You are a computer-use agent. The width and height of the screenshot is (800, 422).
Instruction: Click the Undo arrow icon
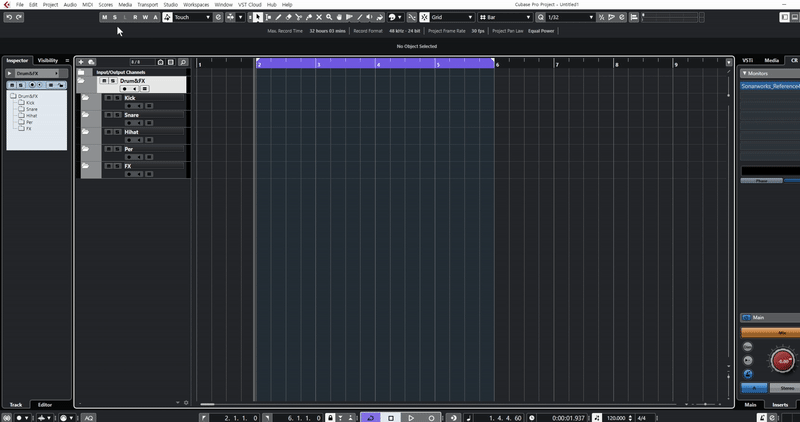(x=9, y=17)
